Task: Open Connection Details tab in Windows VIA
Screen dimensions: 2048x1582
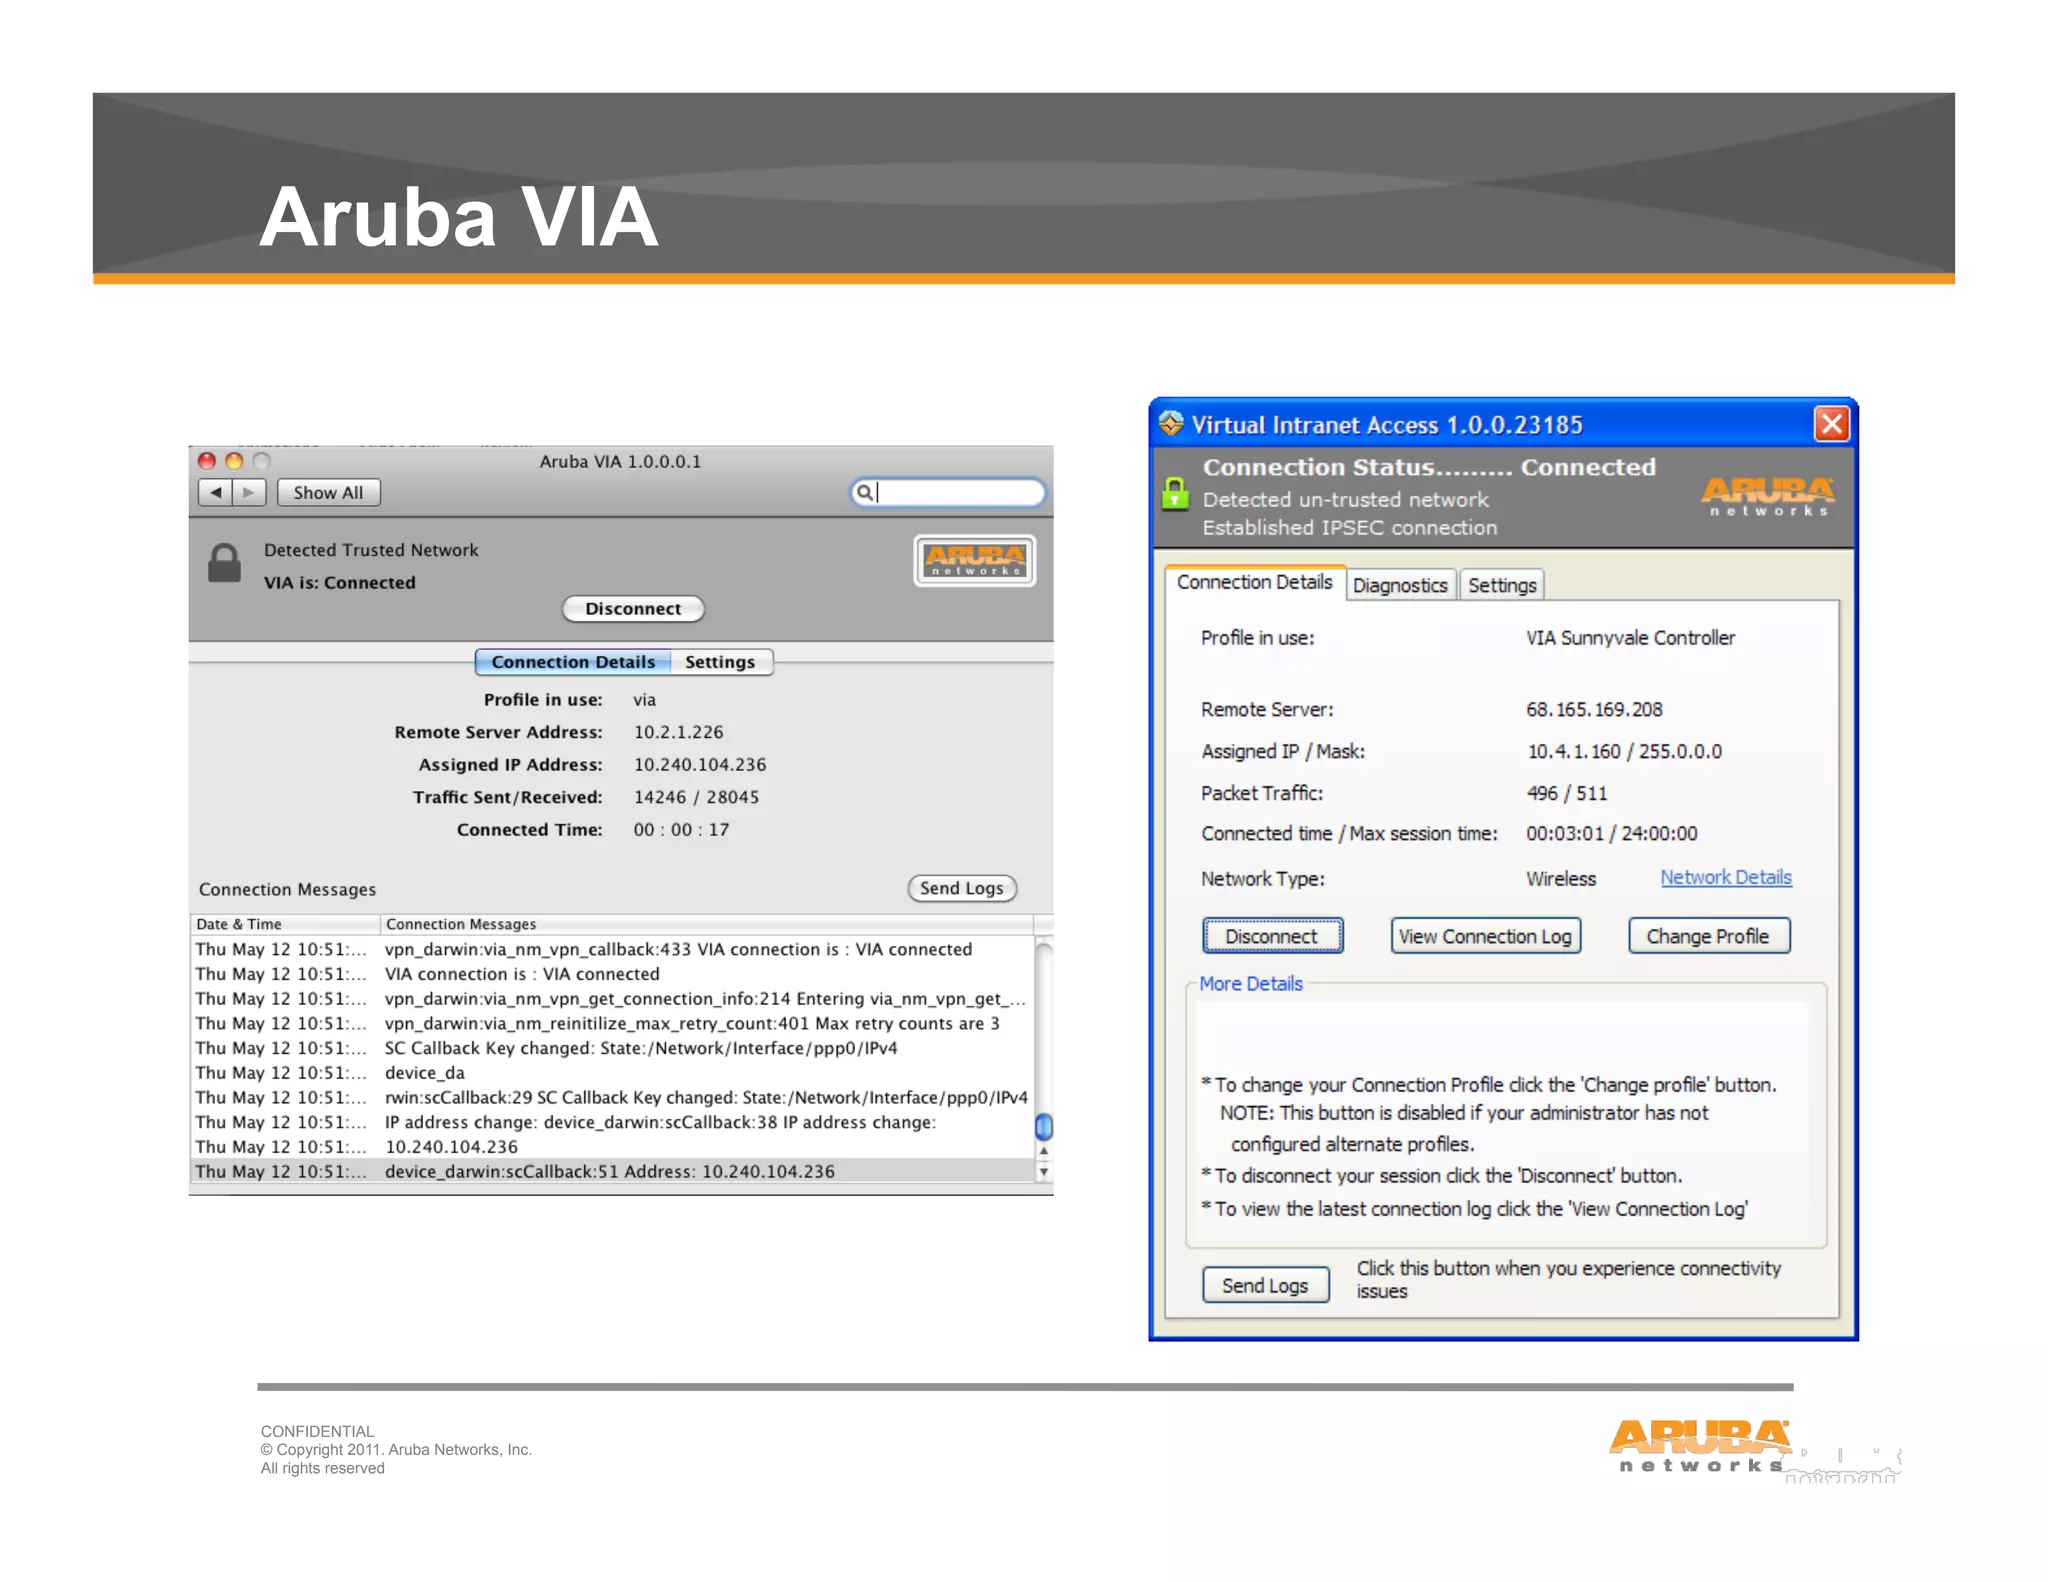Action: pos(1255,582)
